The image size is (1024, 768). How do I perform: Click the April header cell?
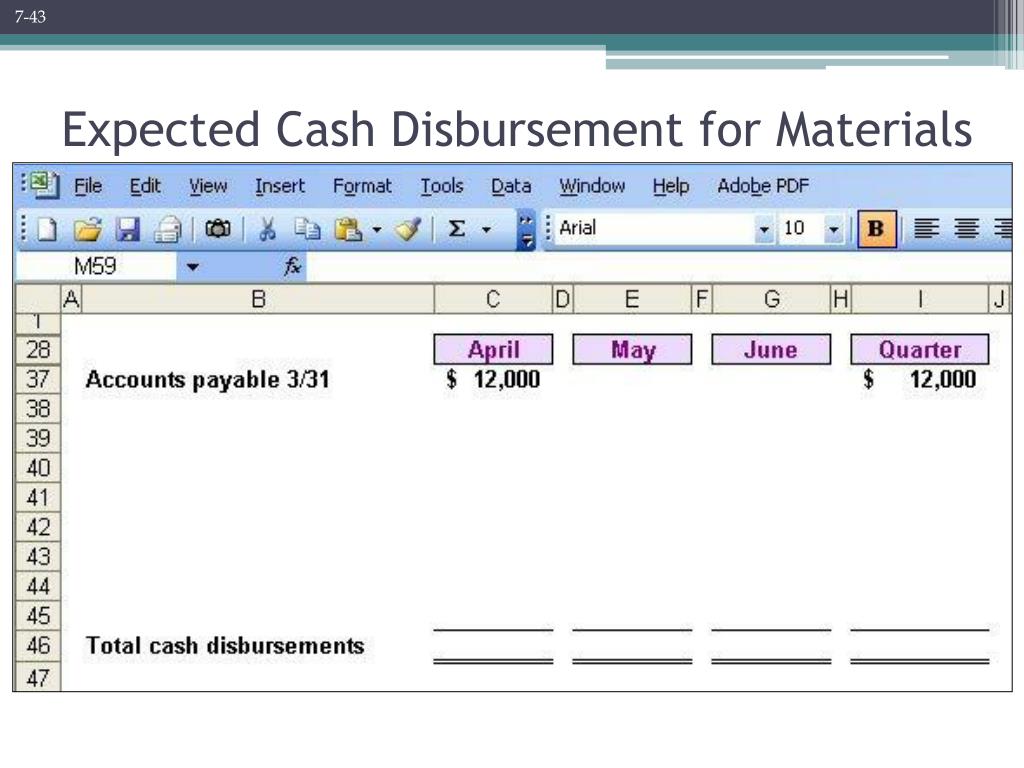tap(493, 349)
